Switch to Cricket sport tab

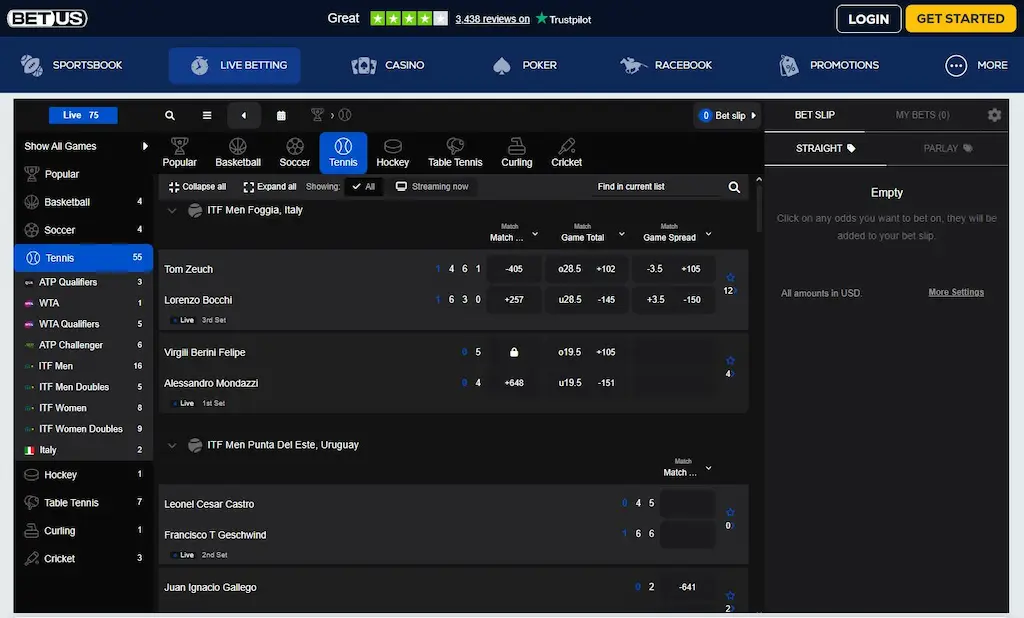(x=566, y=153)
